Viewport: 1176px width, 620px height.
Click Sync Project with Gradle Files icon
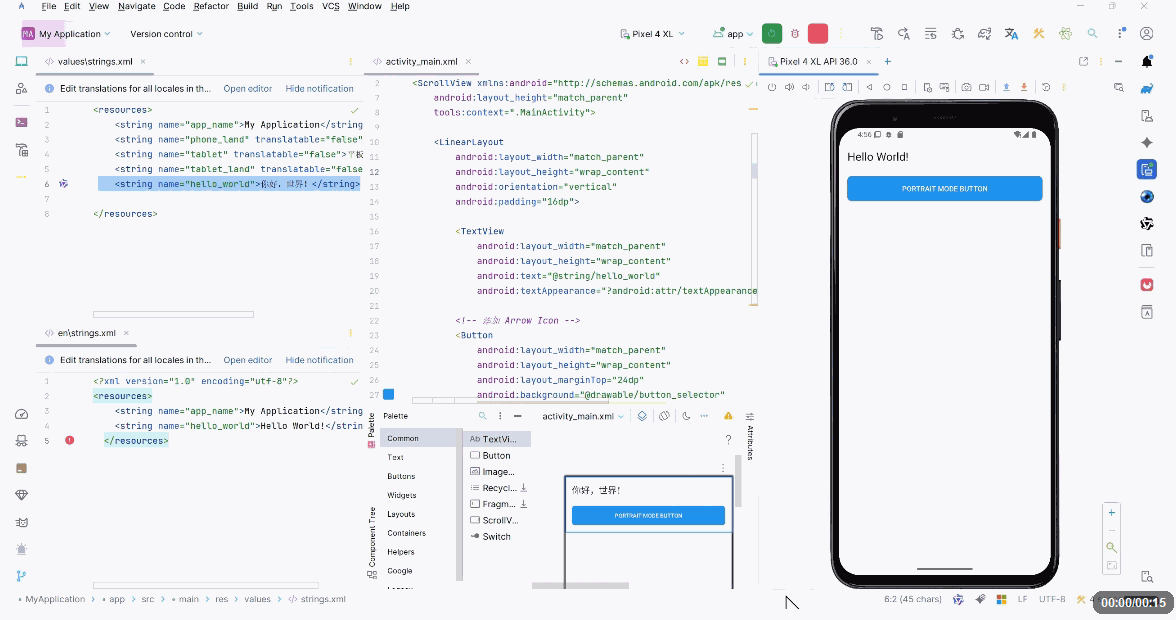(x=985, y=34)
